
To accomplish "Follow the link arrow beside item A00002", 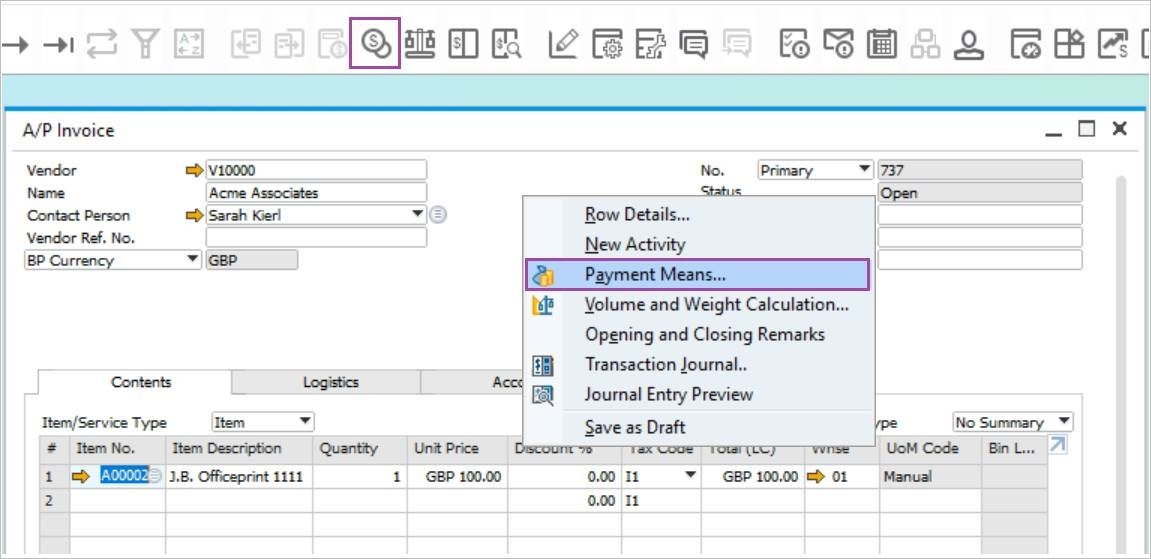I will tap(81, 477).
